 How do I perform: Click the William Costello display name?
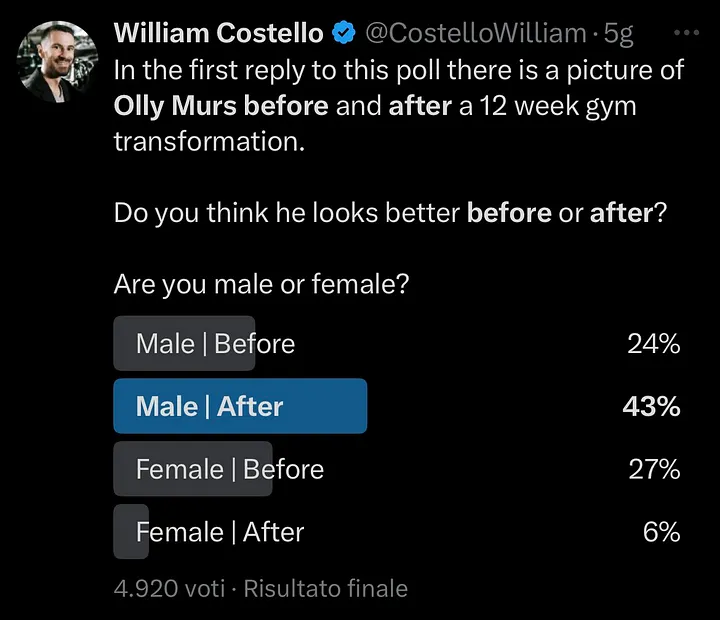pyautogui.click(x=219, y=33)
